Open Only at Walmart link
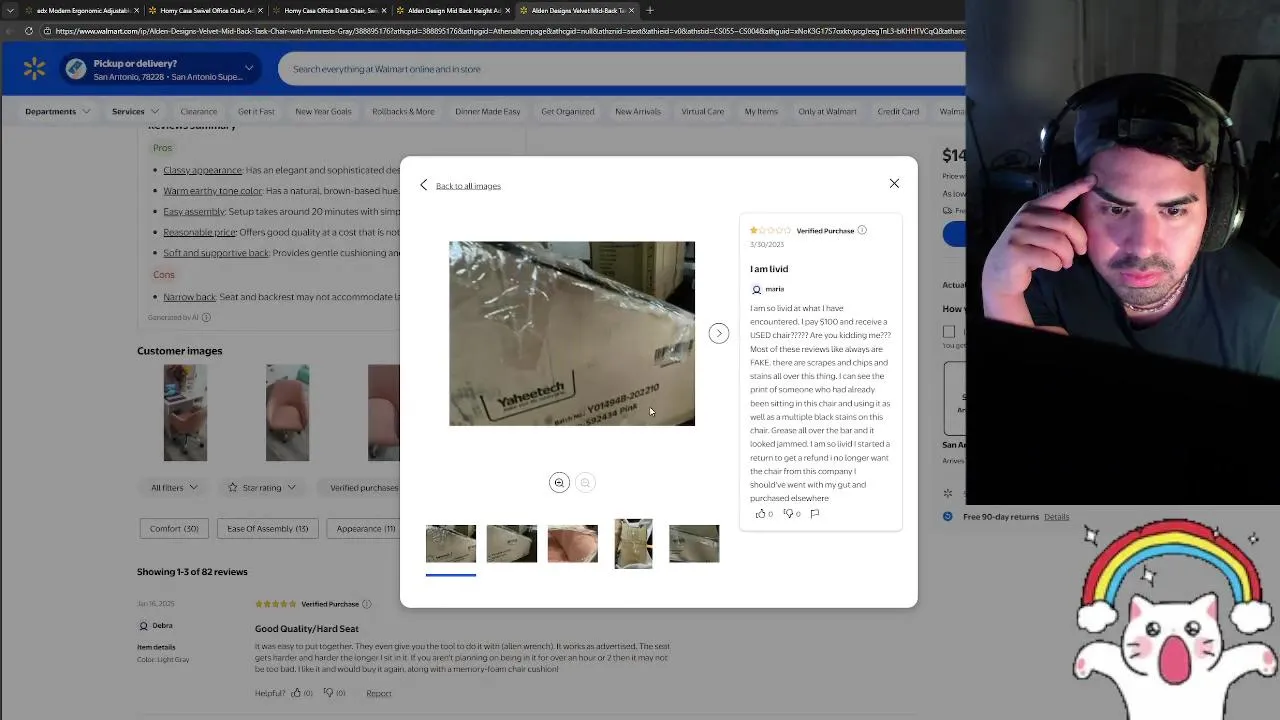The height and width of the screenshot is (720, 1280). (828, 111)
